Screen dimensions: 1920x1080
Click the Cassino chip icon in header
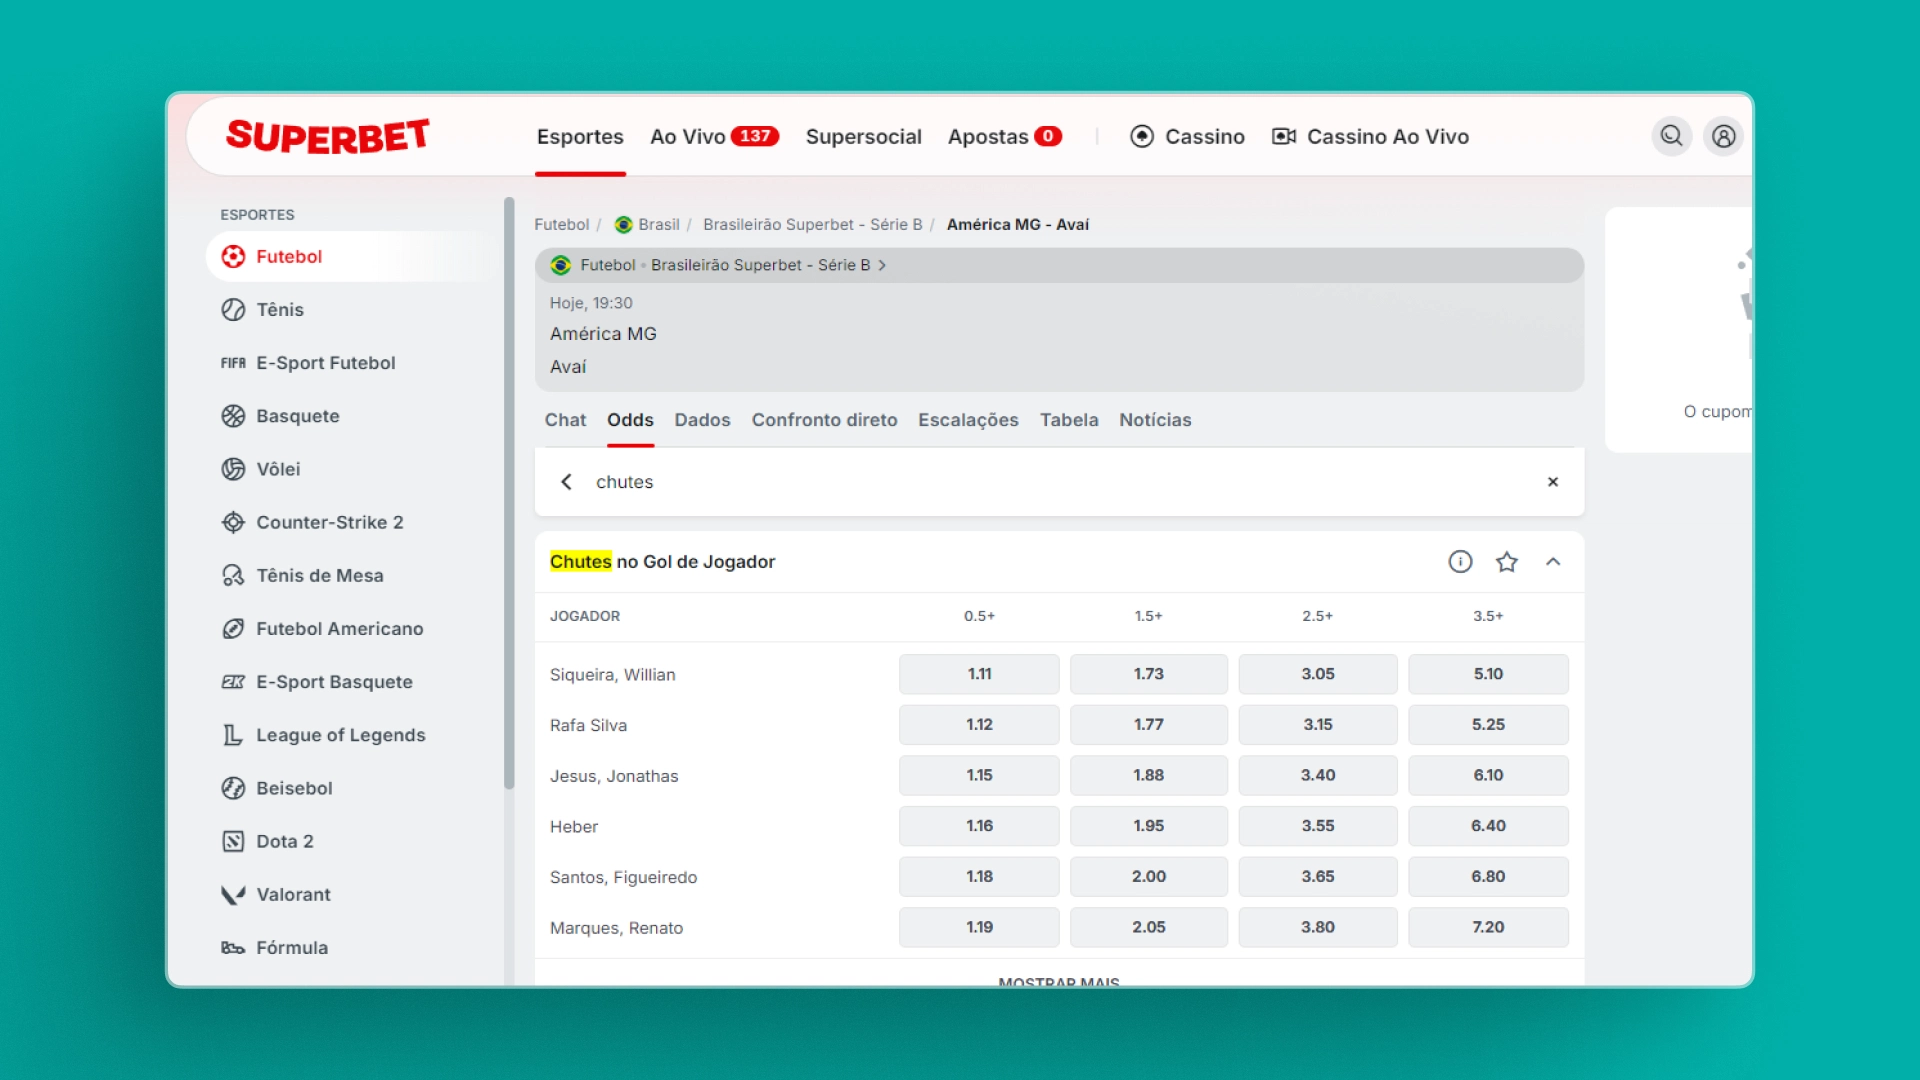tap(1142, 137)
